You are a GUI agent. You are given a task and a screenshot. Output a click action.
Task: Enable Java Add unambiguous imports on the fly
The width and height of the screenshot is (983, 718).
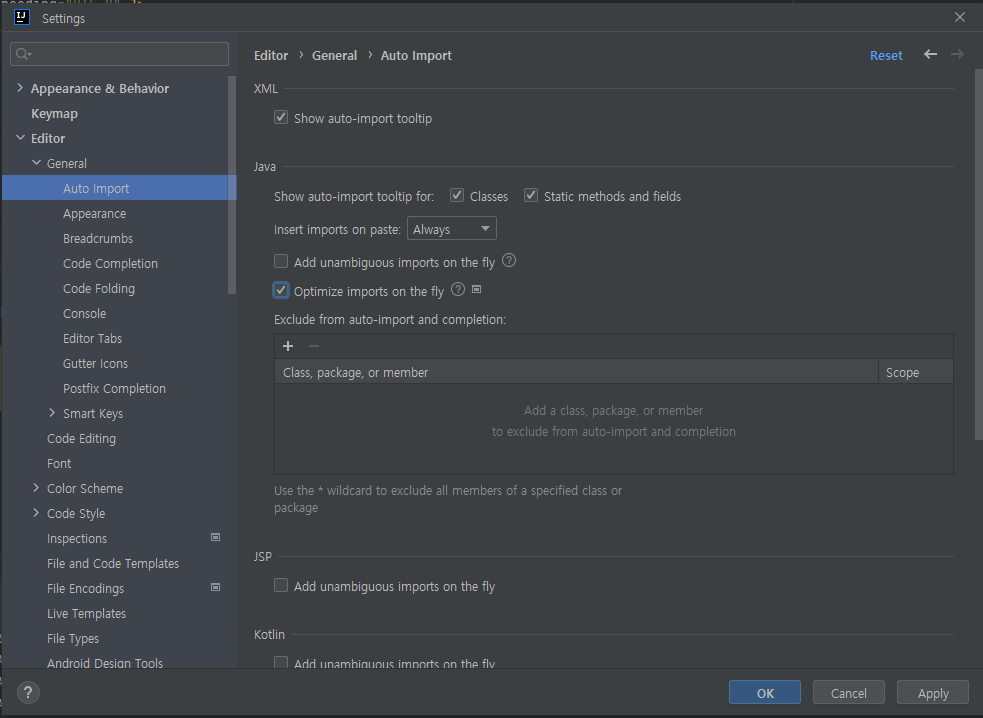tap(281, 261)
